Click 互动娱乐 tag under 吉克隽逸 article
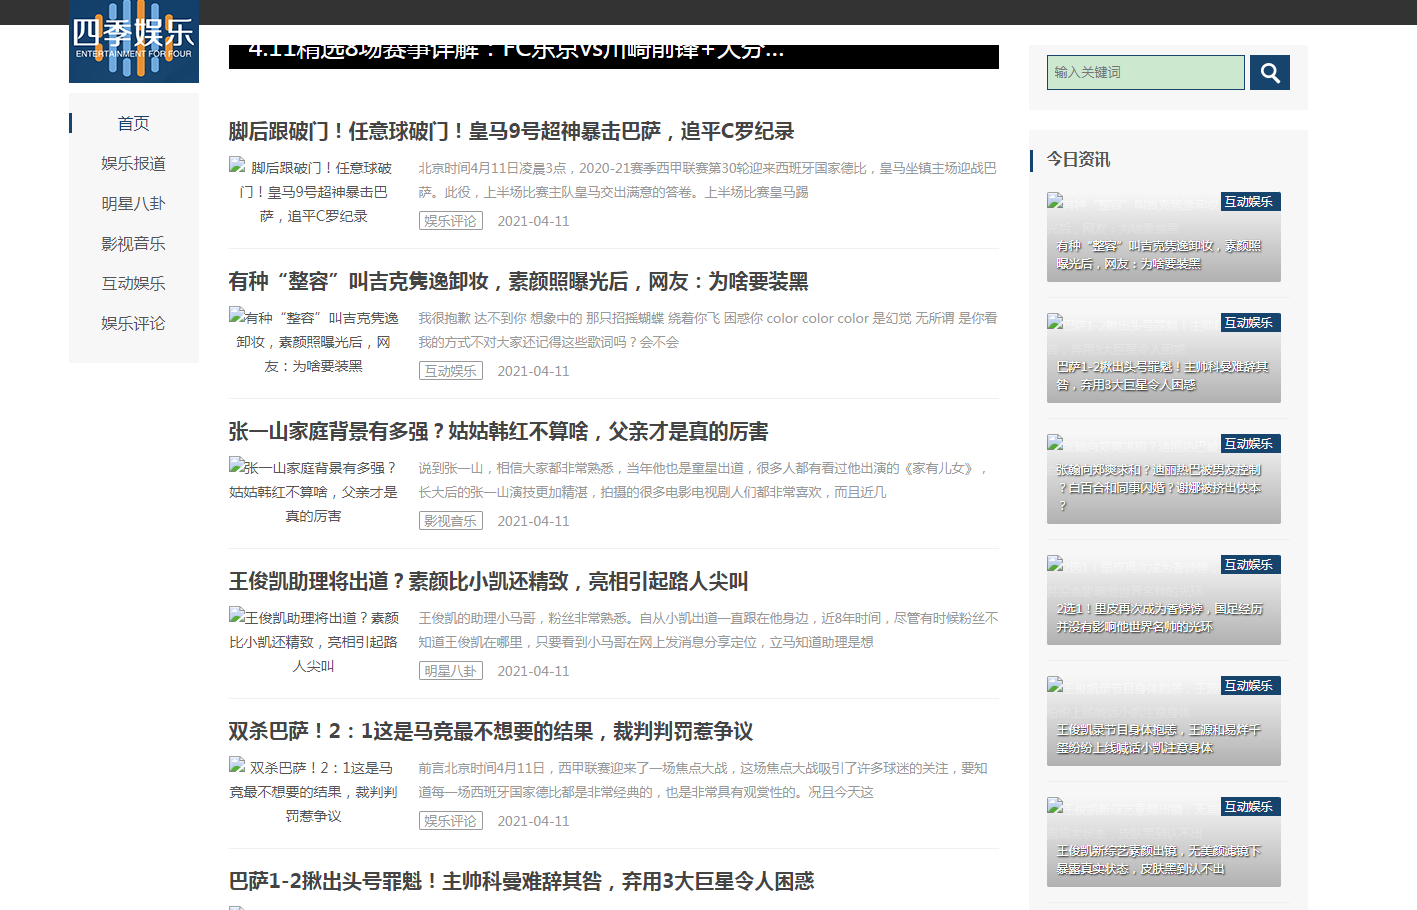Image resolution: width=1417 pixels, height=910 pixels. (450, 371)
